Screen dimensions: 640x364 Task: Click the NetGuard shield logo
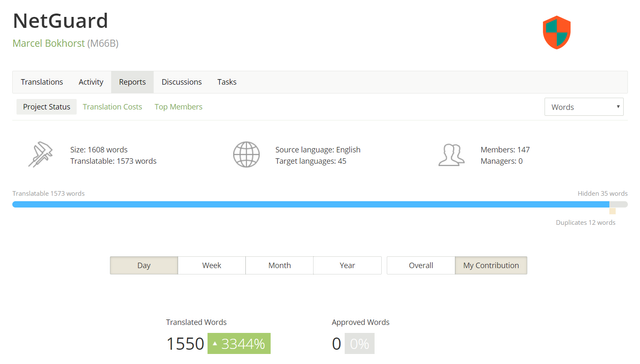[x=556, y=33]
